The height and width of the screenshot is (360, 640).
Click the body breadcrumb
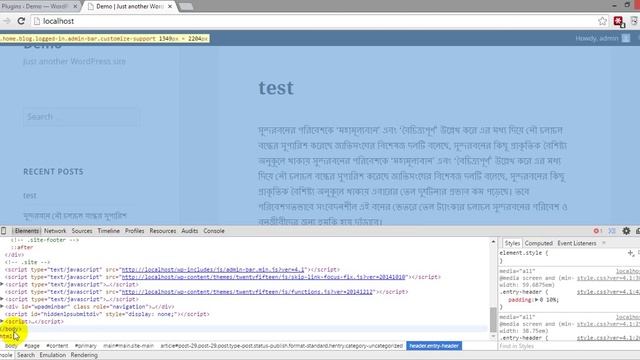point(11,346)
